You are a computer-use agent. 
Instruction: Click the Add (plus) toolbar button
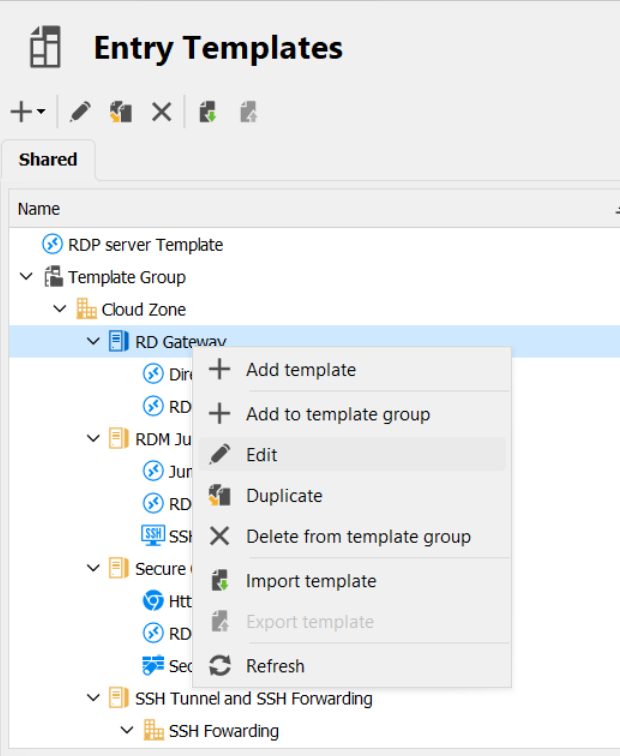22,112
